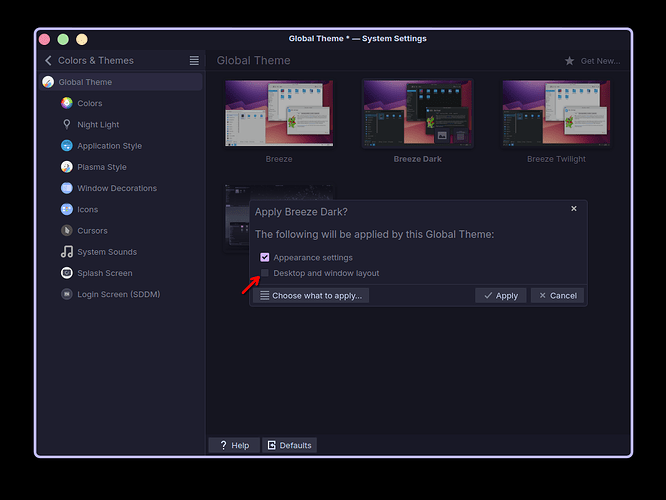Cancel the Apply Breeze Dark dialog

[557, 296]
